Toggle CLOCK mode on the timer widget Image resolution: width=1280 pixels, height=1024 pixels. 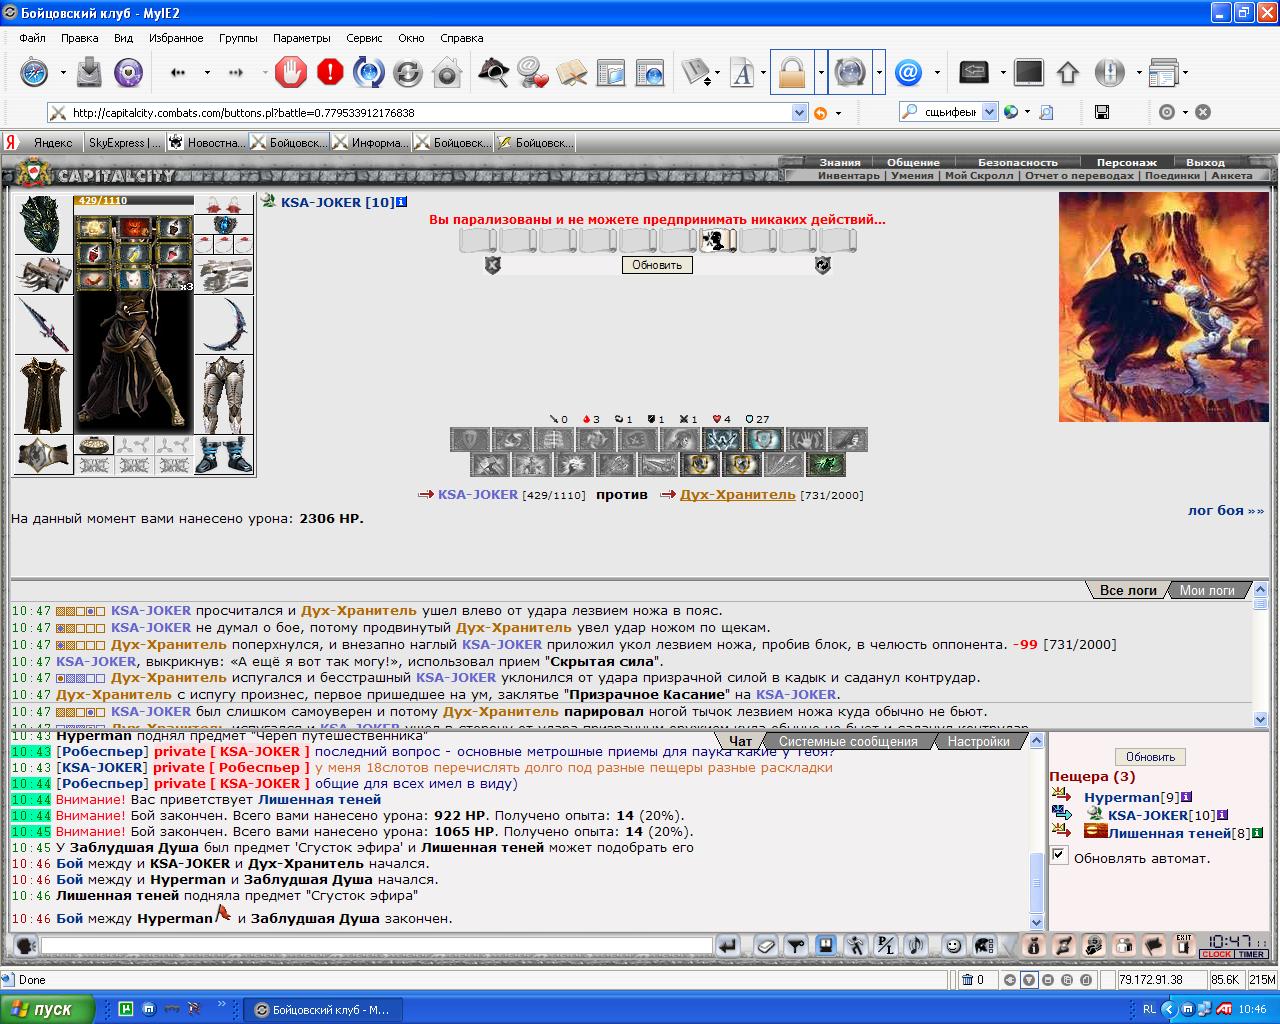(x=1216, y=954)
